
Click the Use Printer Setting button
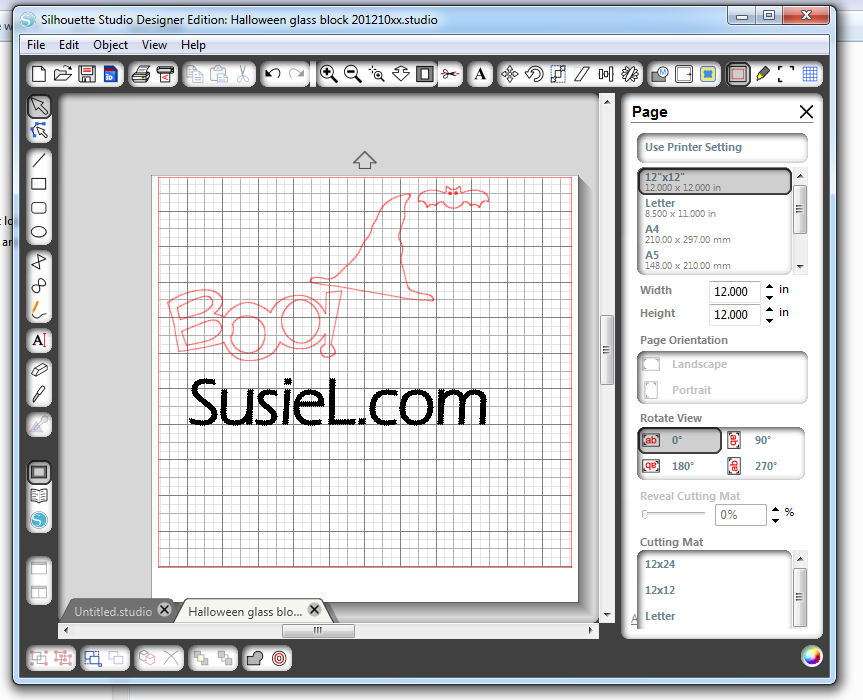[721, 148]
